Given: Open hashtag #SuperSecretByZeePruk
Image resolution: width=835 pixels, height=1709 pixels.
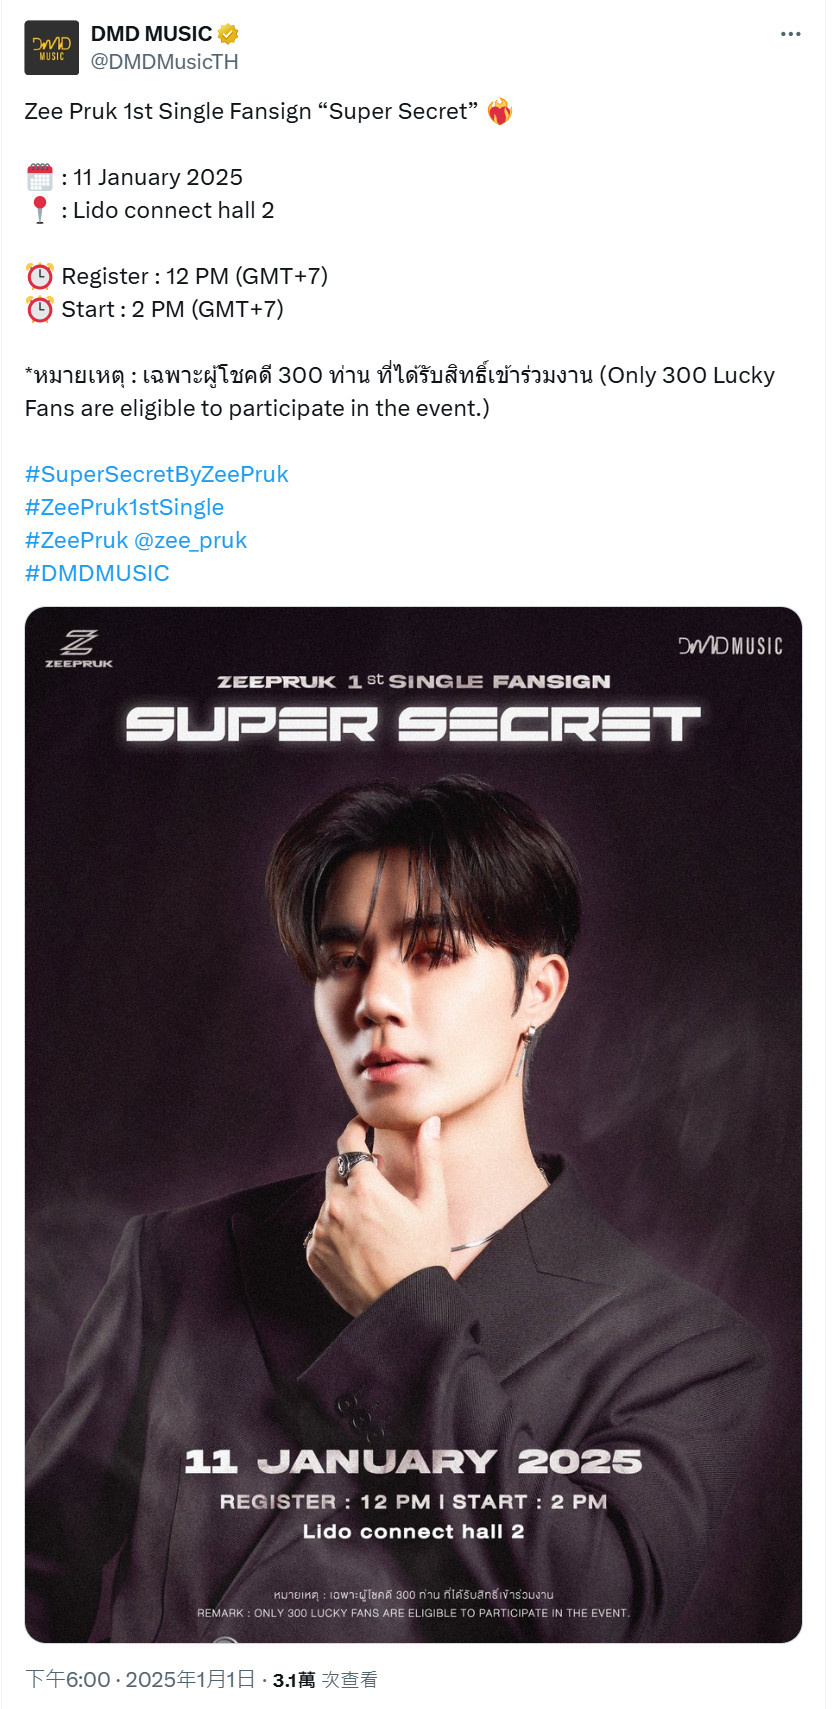Looking at the screenshot, I should (x=157, y=474).
